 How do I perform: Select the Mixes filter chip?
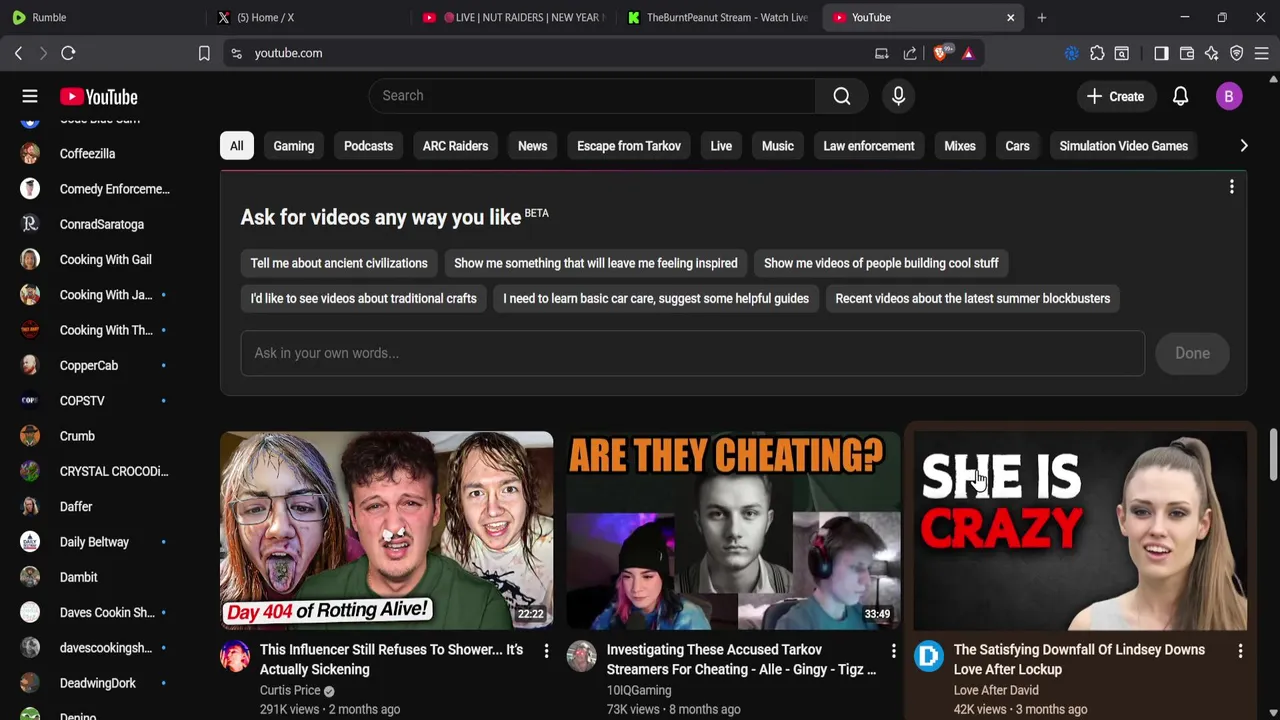coord(960,146)
